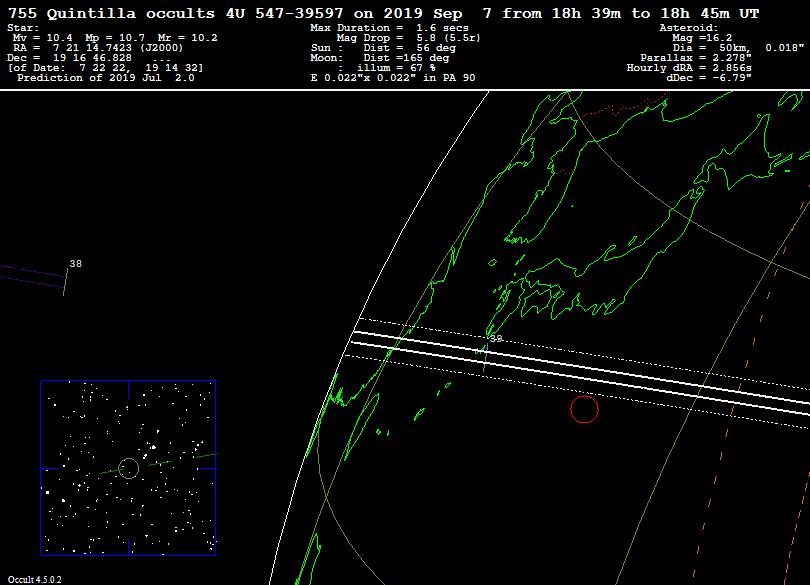Screen dimensions: 810x585
Task: Click the 'Parallax = 2.278"' line
Action: point(696,58)
